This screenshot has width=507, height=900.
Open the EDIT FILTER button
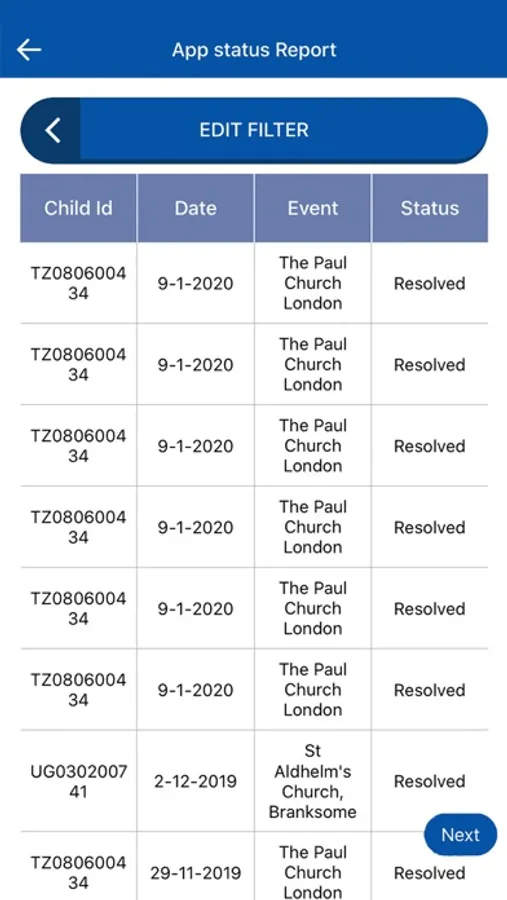pyautogui.click(x=254, y=130)
